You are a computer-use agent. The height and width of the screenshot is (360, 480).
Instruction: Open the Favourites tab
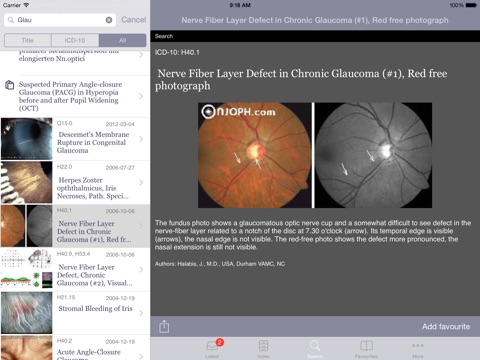pyautogui.click(x=366, y=348)
